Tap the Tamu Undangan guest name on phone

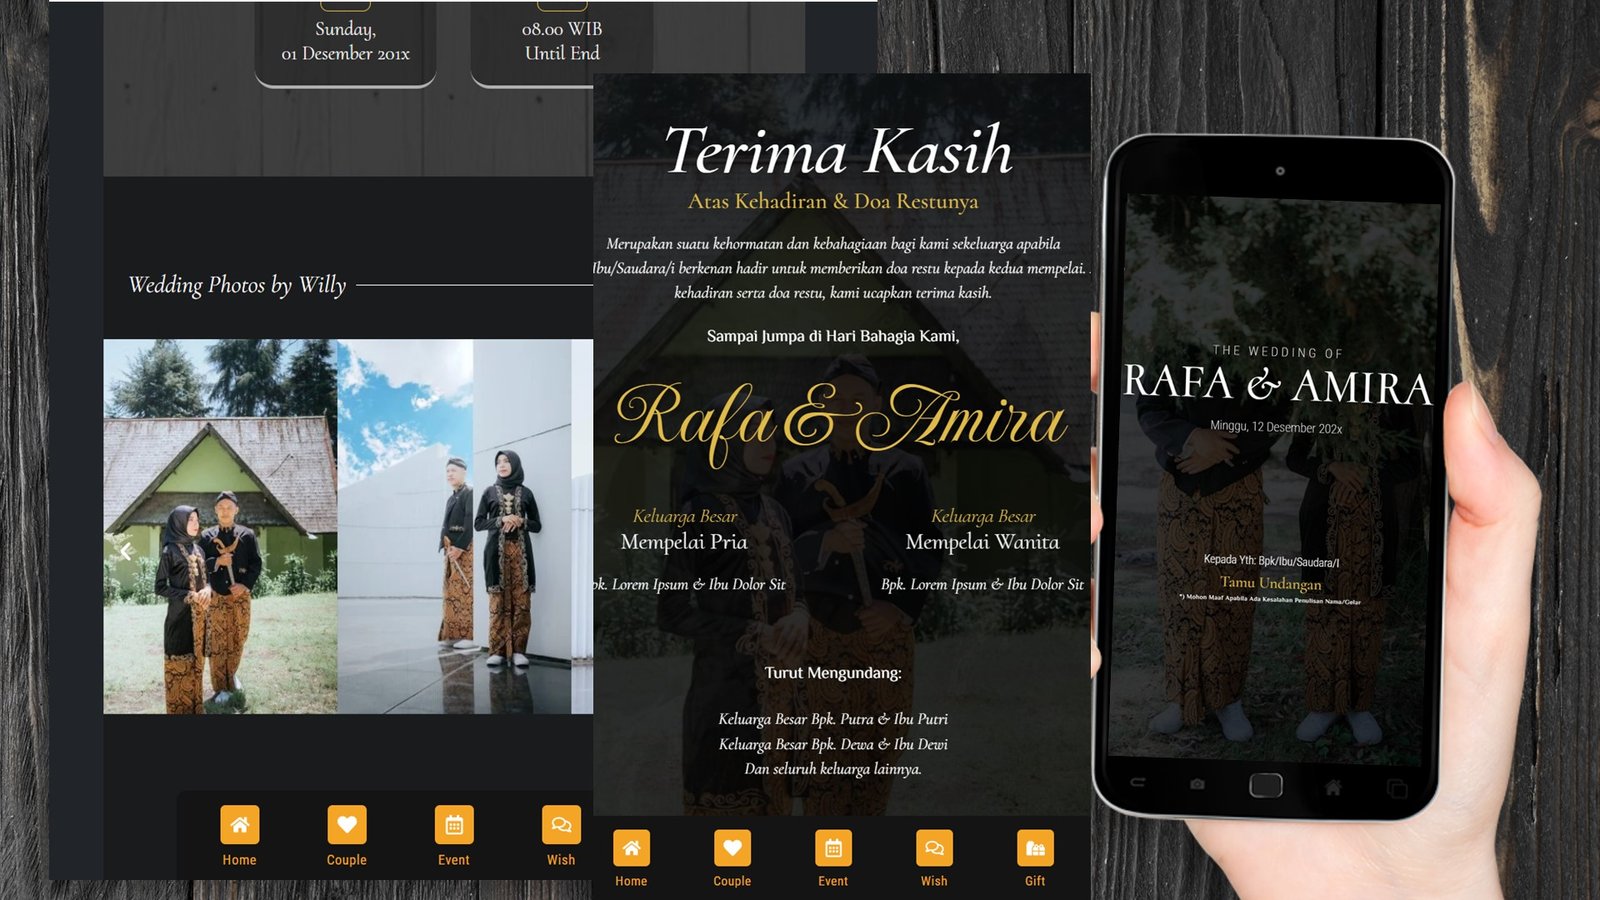[x=1270, y=583]
